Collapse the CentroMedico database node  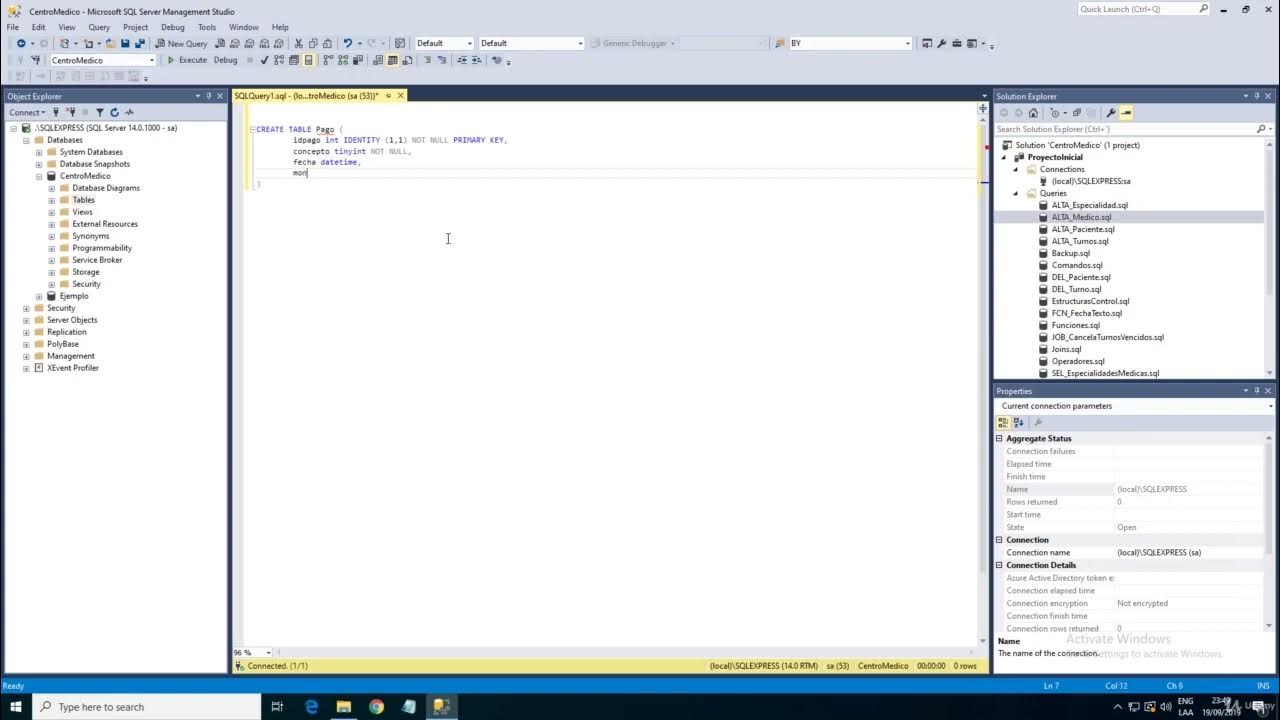click(x=39, y=176)
